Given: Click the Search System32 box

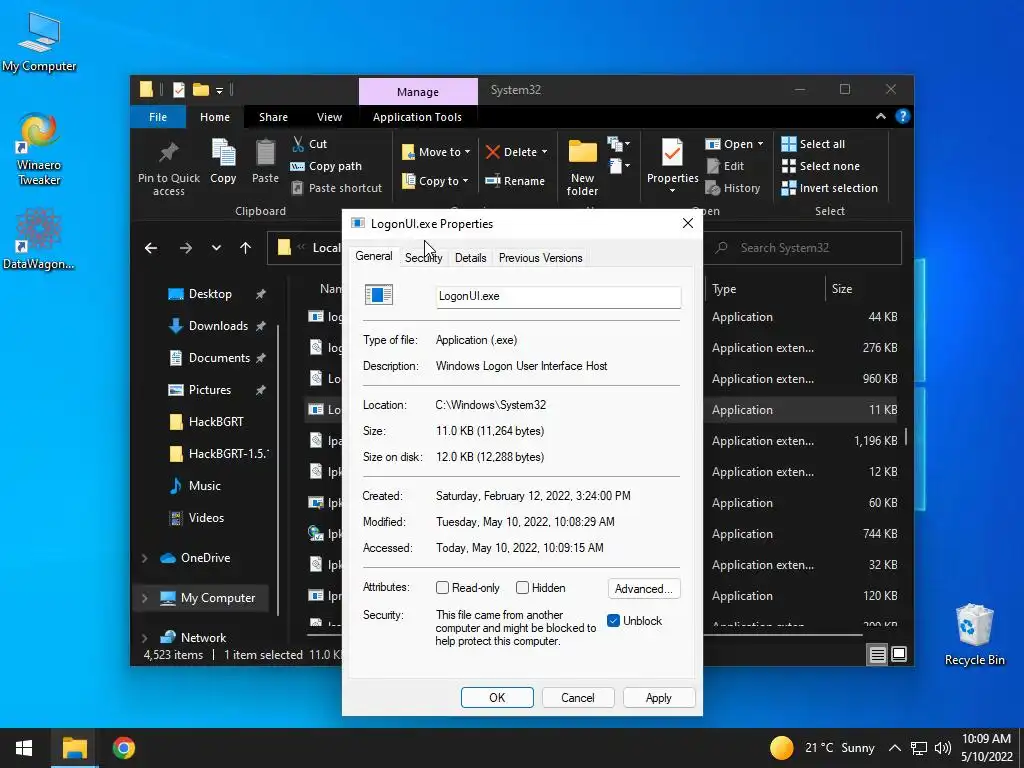Looking at the screenshot, I should point(803,248).
